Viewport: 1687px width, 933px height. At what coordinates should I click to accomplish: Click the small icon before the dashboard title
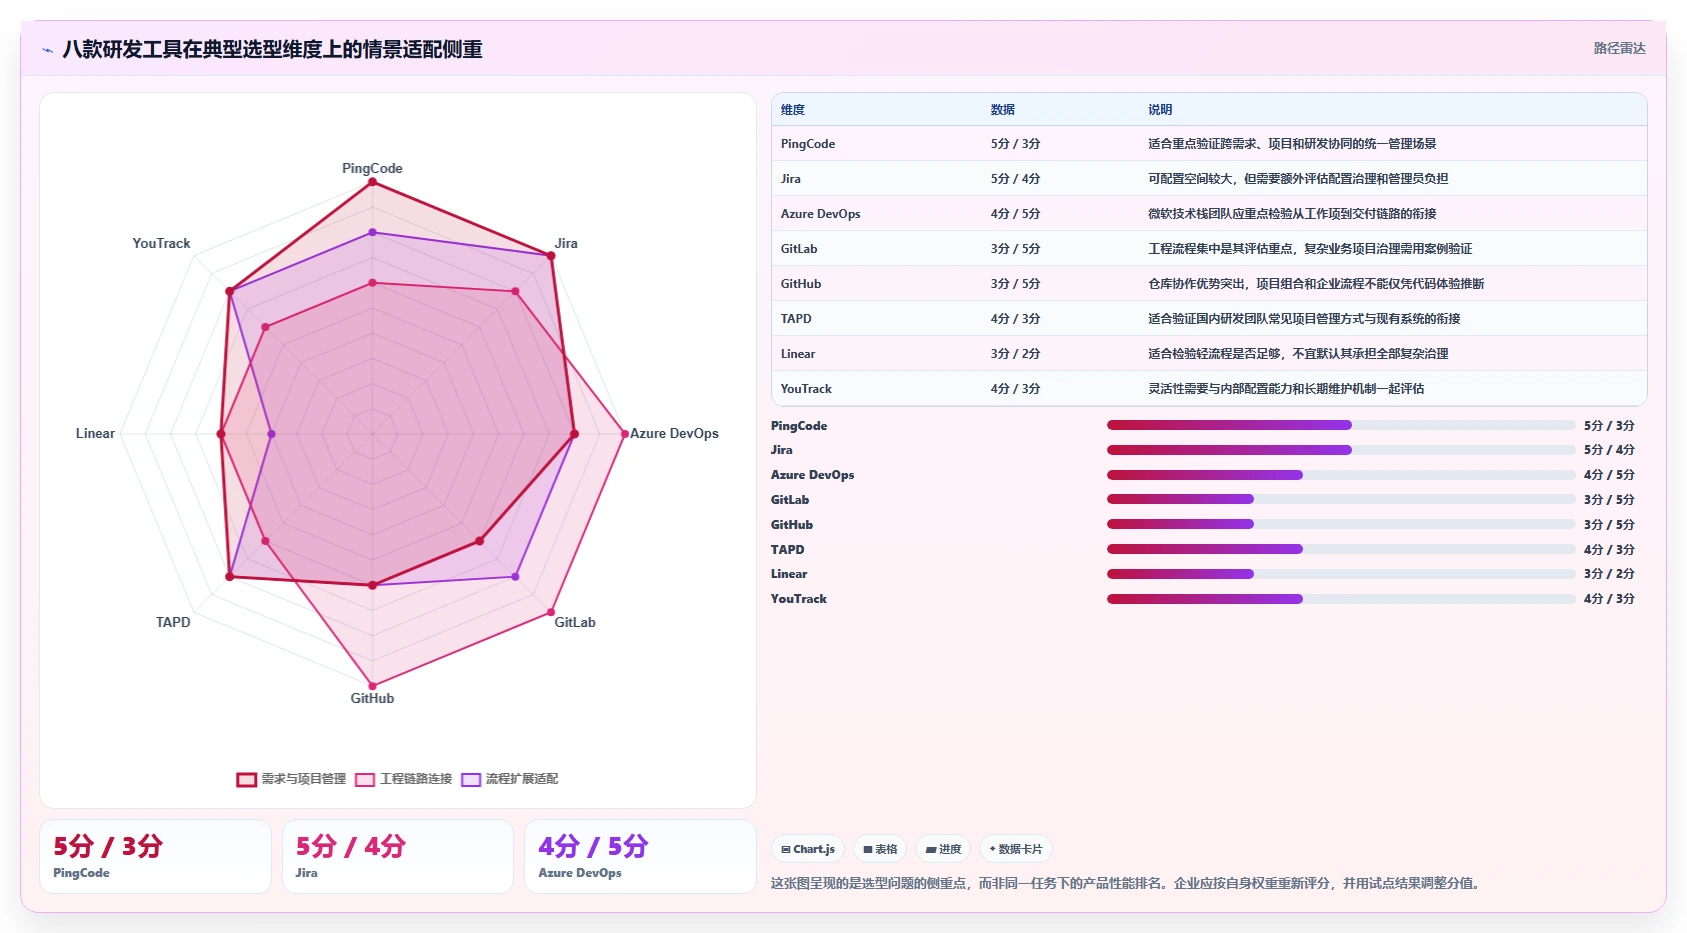tap(47, 50)
